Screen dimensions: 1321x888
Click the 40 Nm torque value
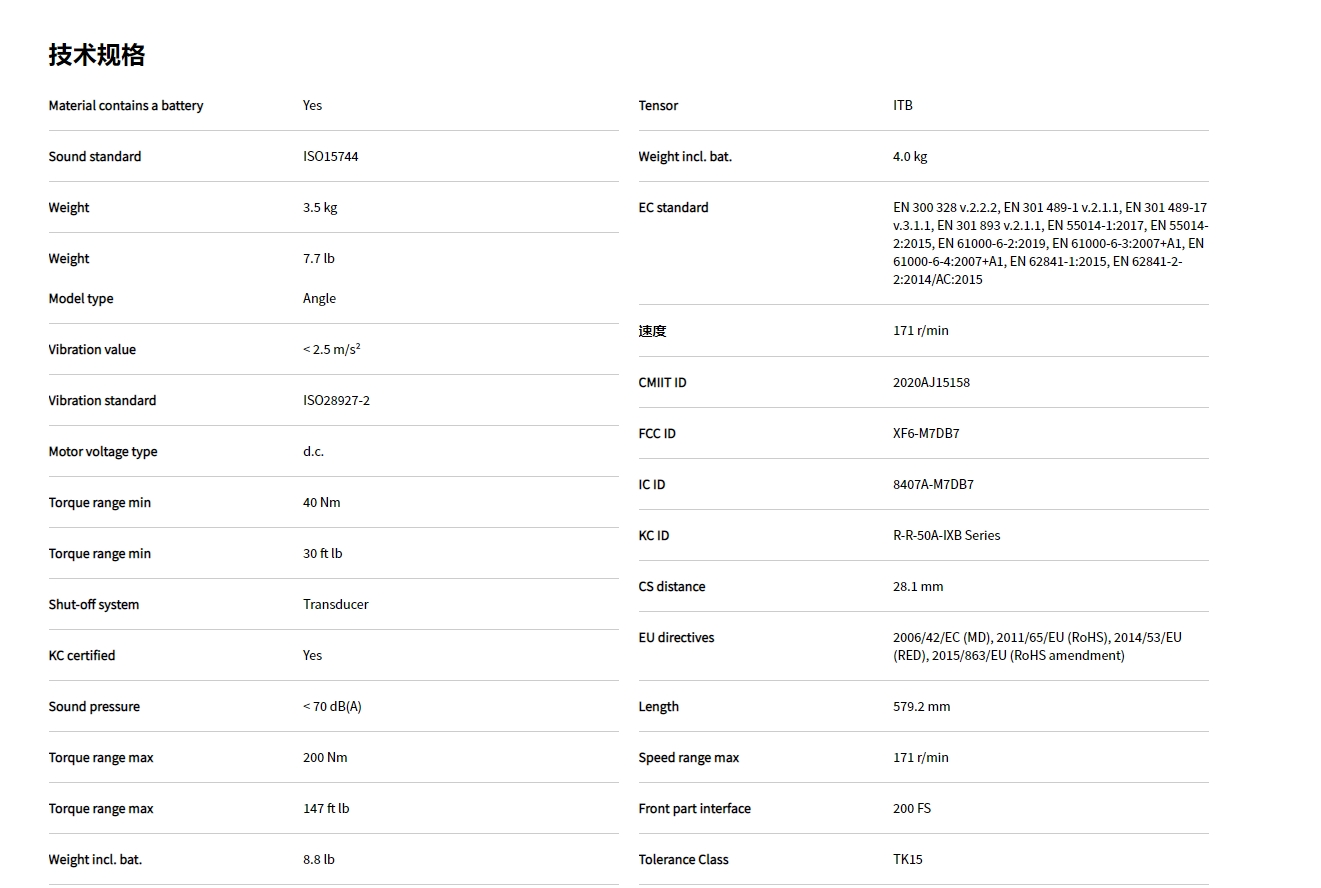pos(321,503)
